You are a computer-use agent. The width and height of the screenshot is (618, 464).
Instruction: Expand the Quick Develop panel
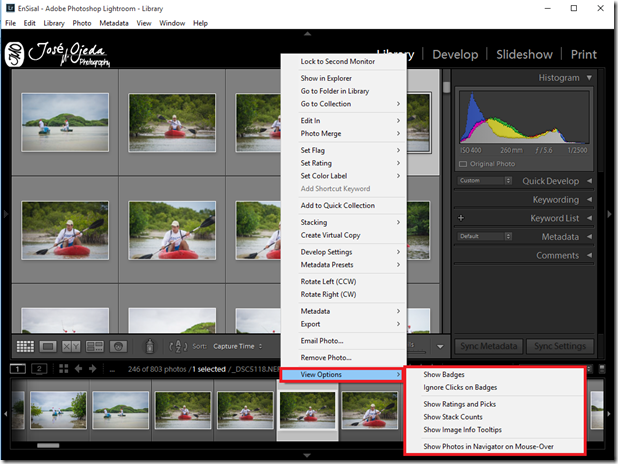tap(590, 181)
